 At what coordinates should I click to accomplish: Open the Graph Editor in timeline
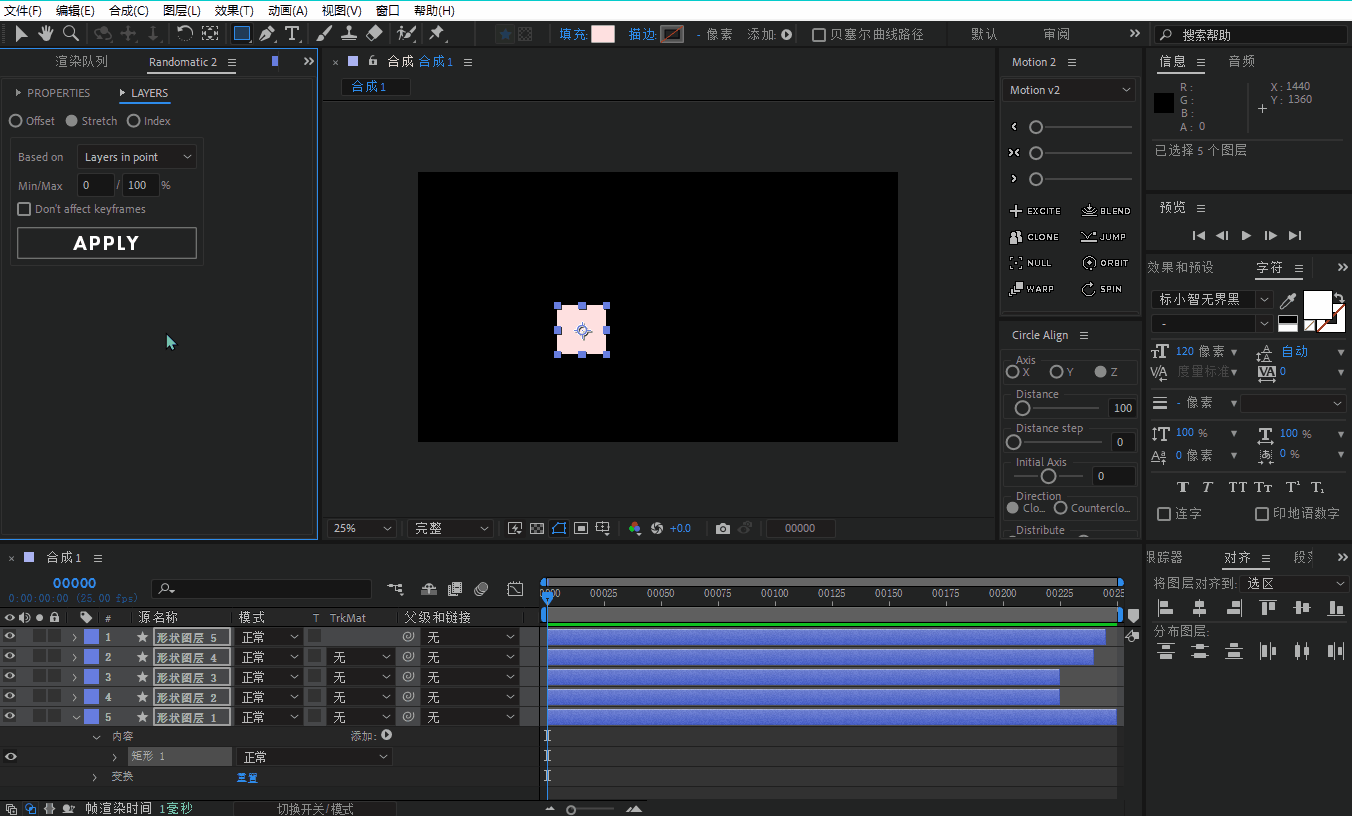coord(515,589)
